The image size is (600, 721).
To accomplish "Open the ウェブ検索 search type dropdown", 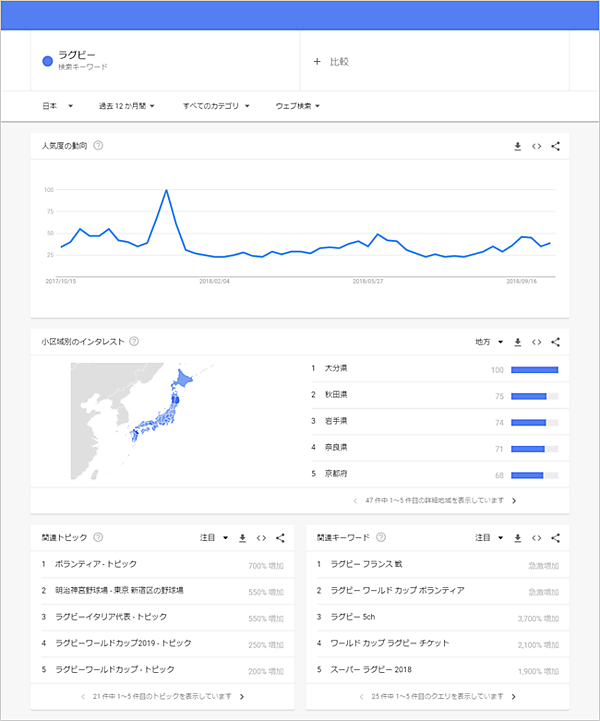I will tap(297, 105).
